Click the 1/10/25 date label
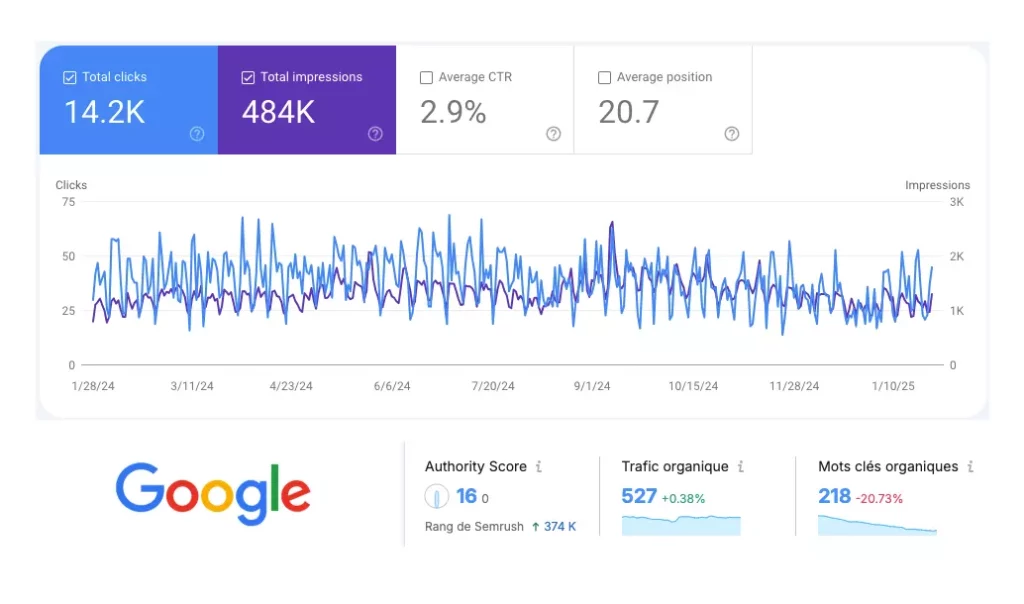The width and height of the screenshot is (1024, 604). (x=893, y=386)
